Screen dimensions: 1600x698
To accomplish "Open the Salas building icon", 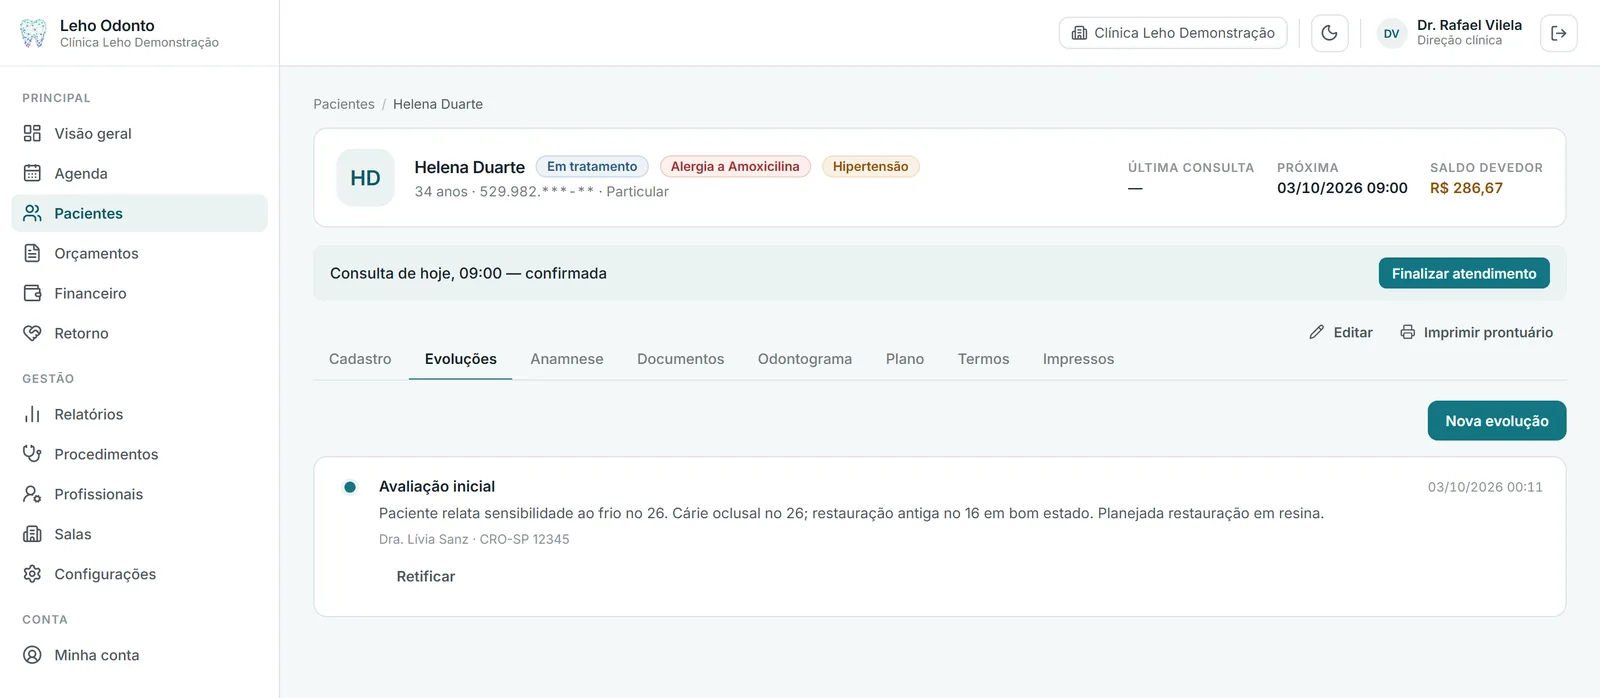I will click(x=32, y=534).
